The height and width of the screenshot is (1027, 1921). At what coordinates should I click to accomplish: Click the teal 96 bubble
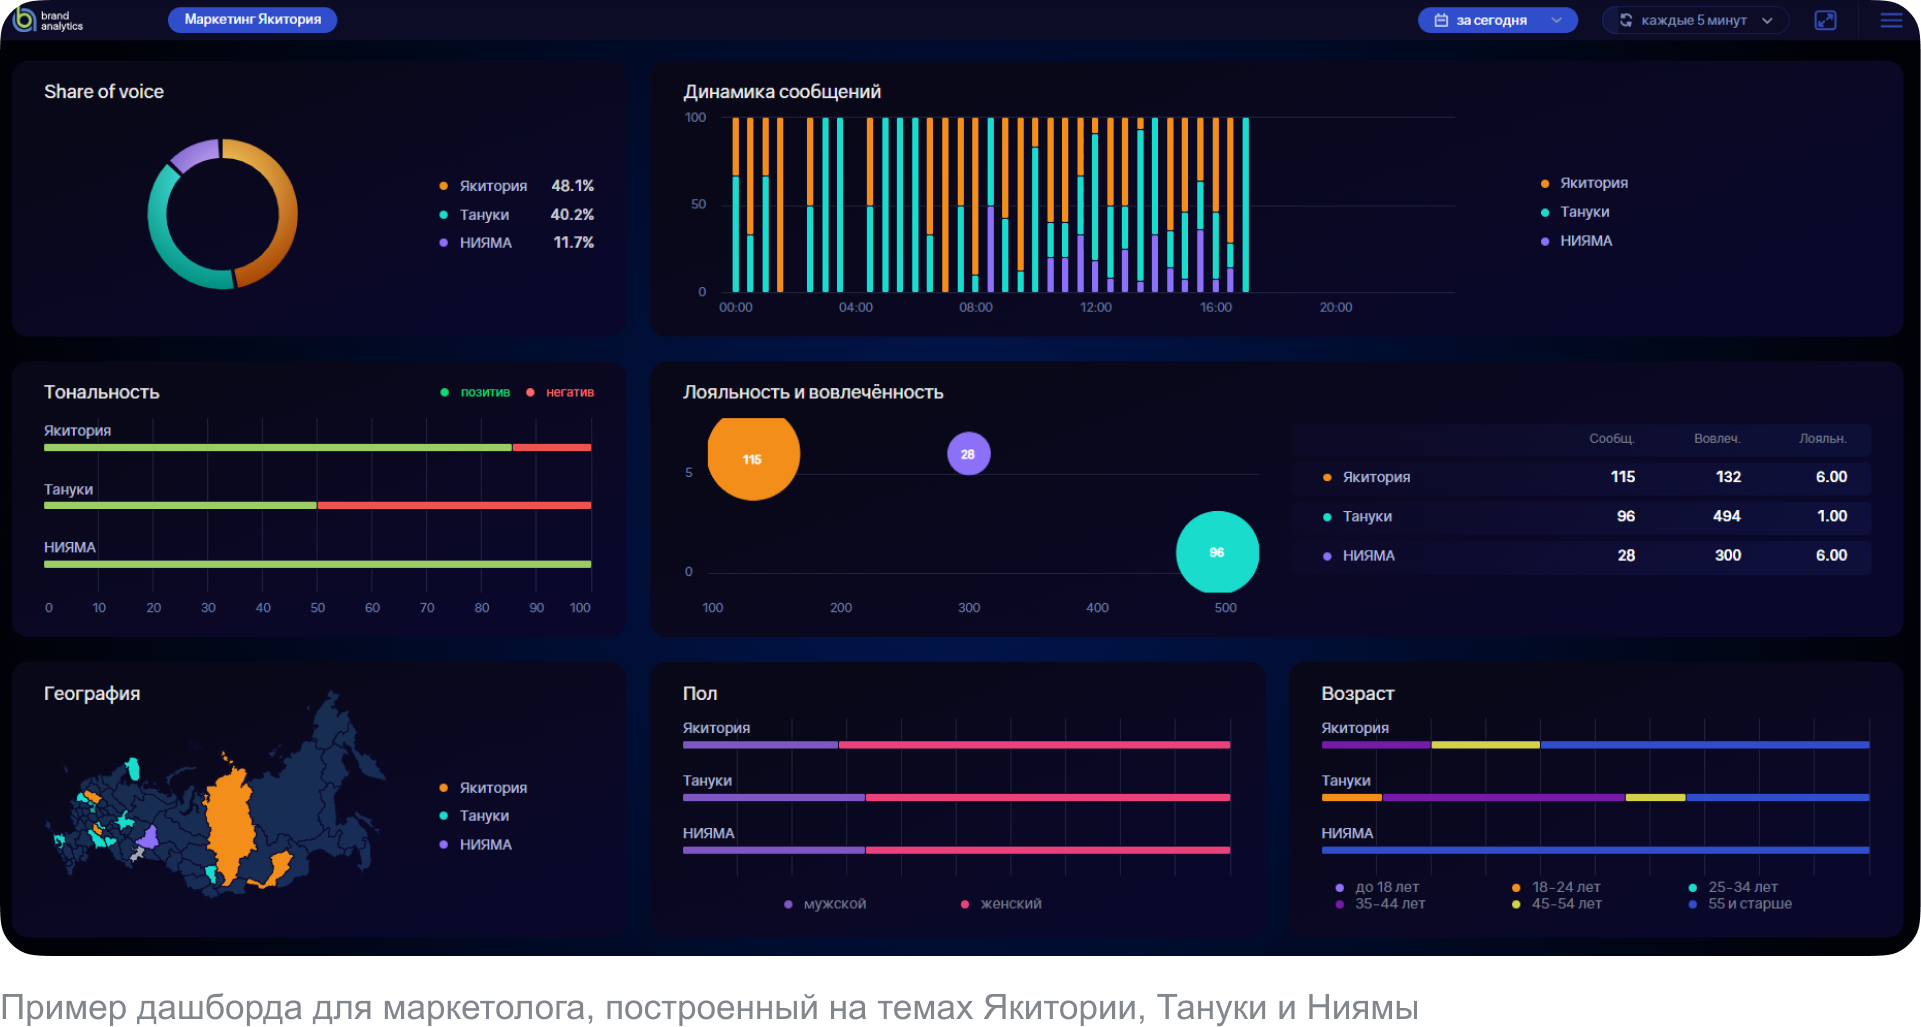(x=1217, y=552)
